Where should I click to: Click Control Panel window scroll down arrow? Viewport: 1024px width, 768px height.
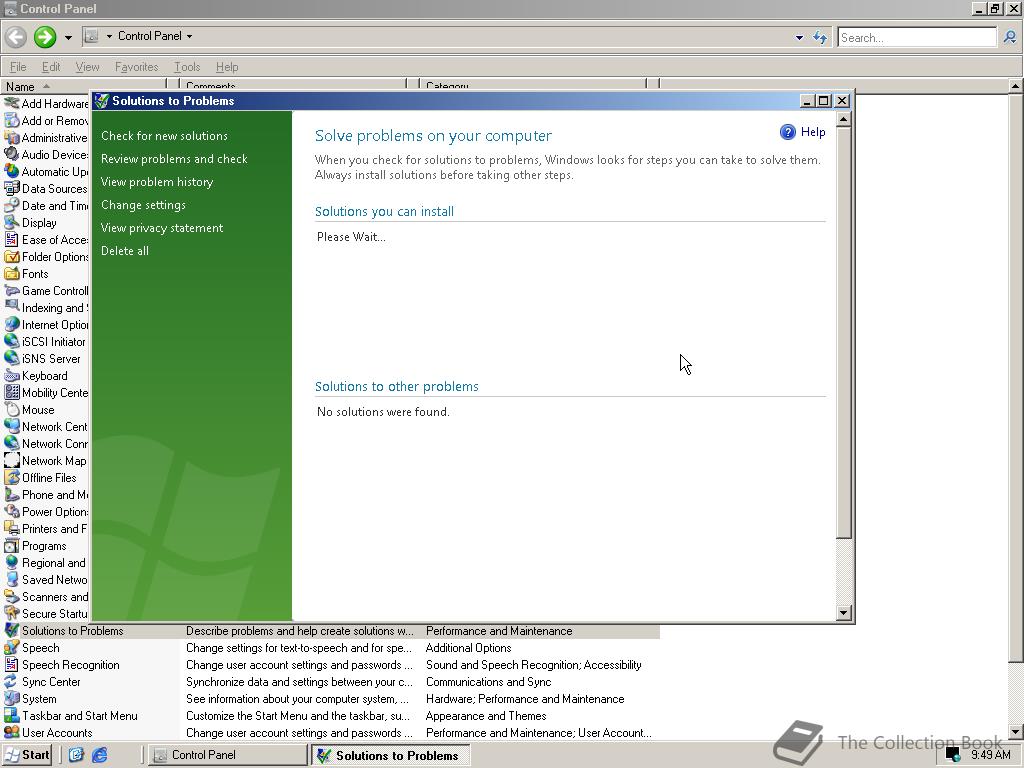(1016, 731)
